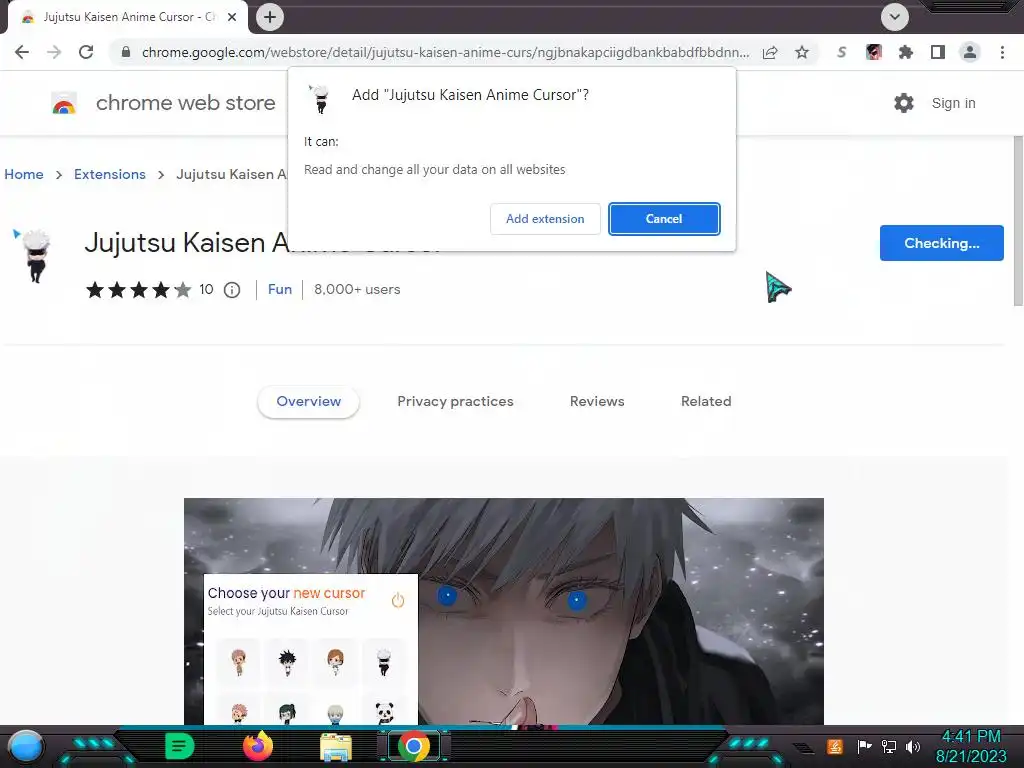The image size is (1024, 768).
Task: Open the Action Center flag tray icon
Action: 864,746
